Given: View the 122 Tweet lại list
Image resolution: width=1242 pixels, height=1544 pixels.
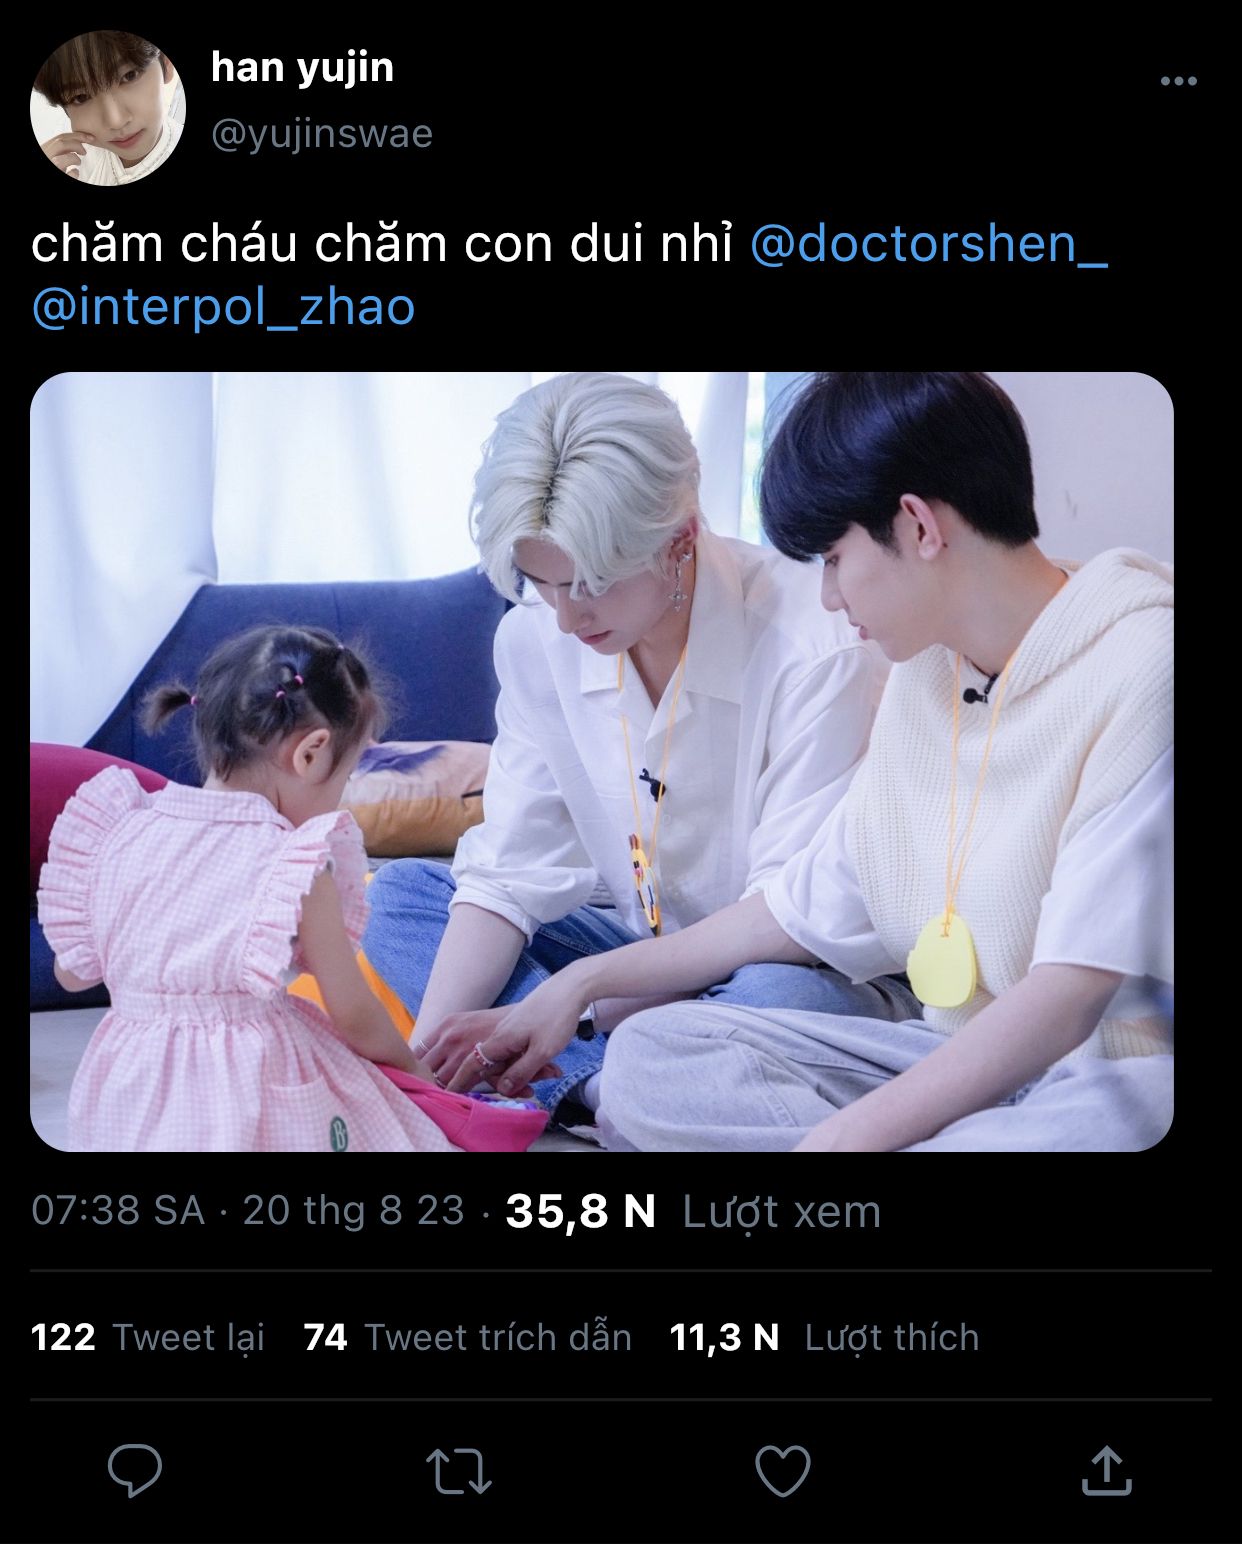Looking at the screenshot, I should [148, 1337].
